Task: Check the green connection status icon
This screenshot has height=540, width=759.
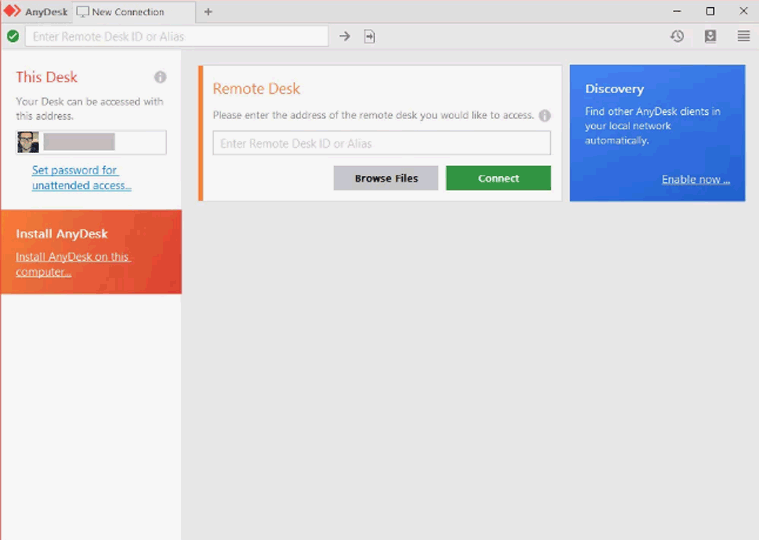Action: (x=13, y=36)
